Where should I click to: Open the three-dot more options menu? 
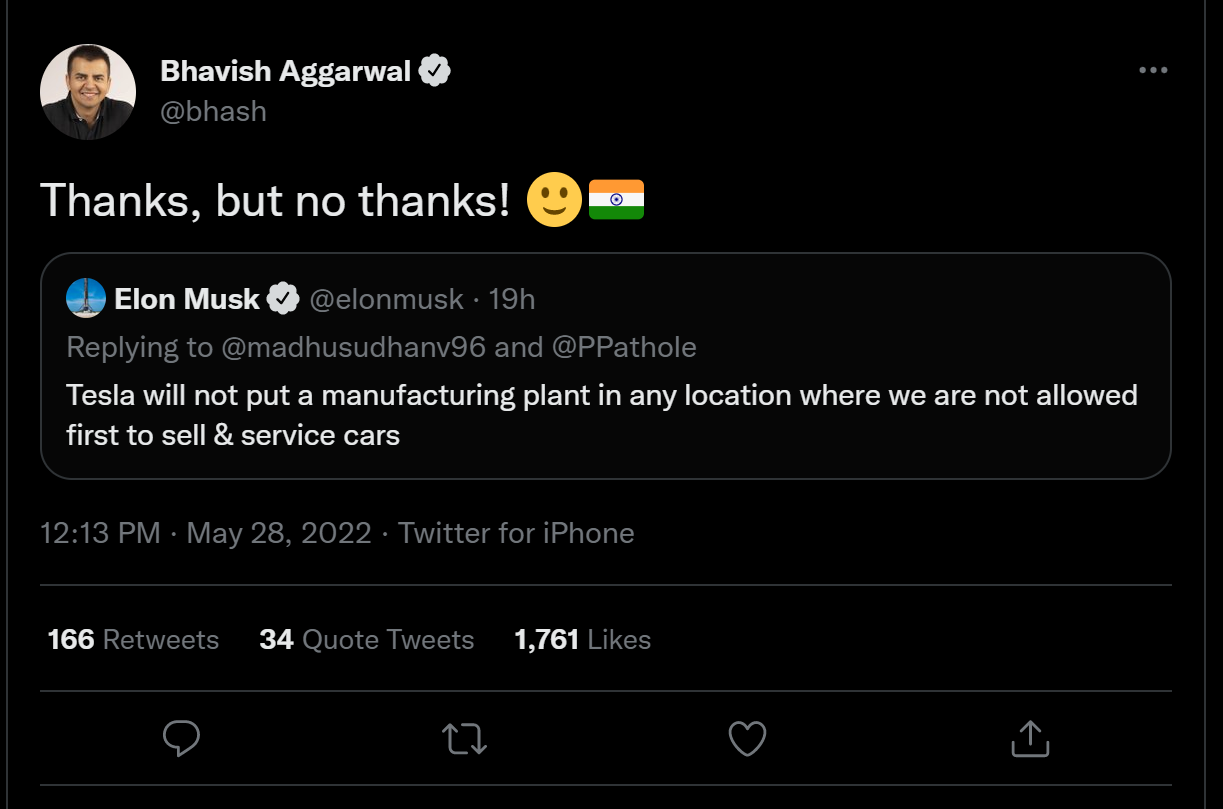pyautogui.click(x=1153, y=70)
